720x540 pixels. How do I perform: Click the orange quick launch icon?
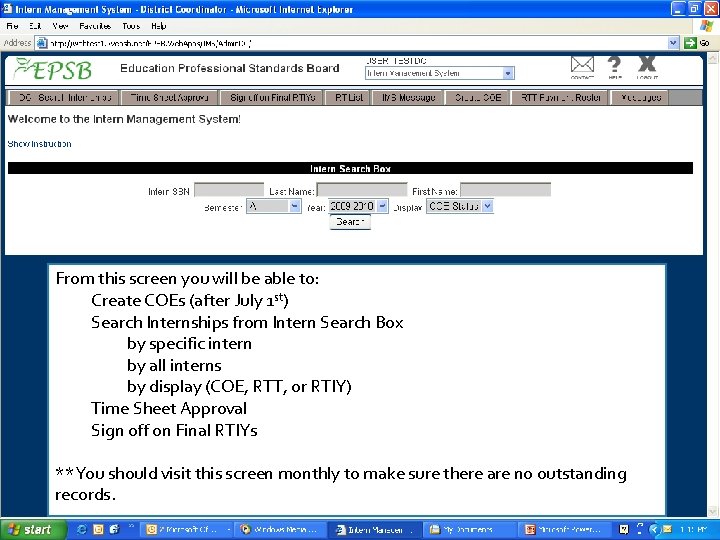98,529
